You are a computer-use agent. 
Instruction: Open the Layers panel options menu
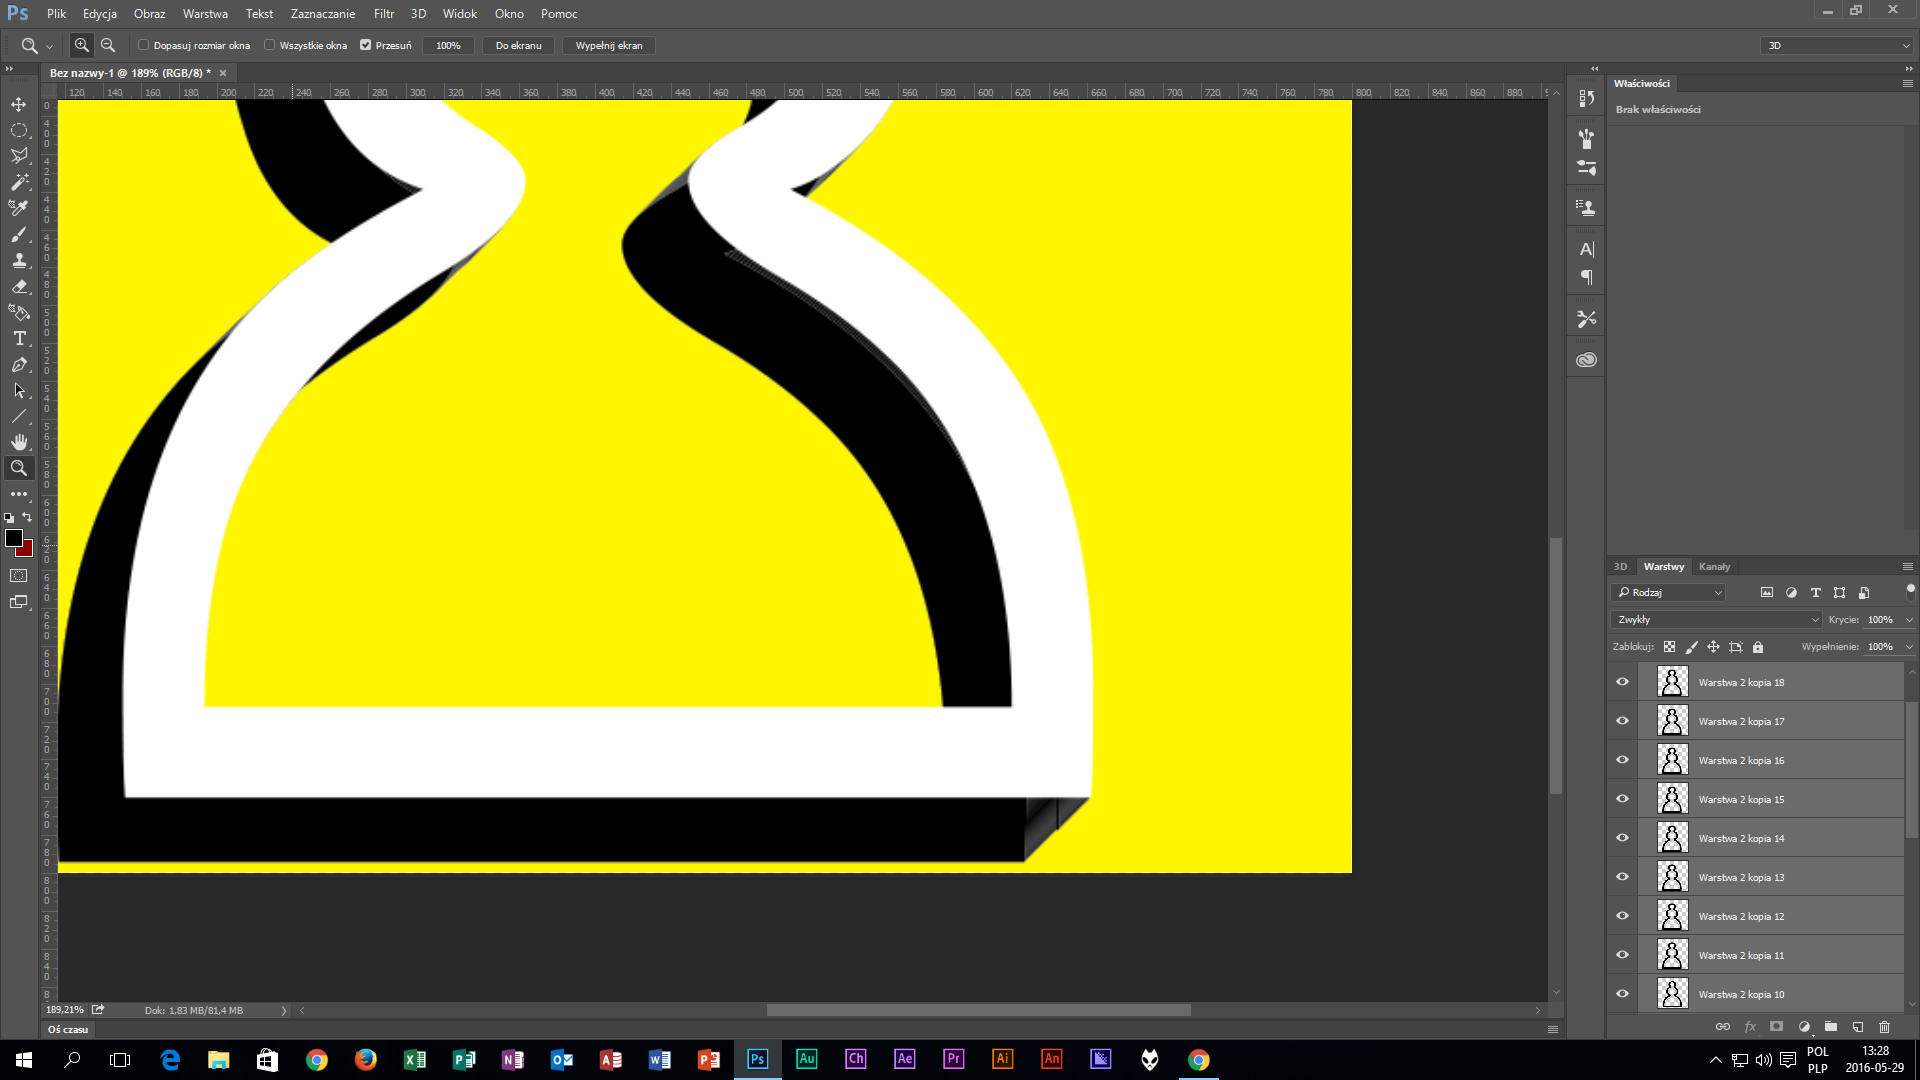coord(1907,567)
